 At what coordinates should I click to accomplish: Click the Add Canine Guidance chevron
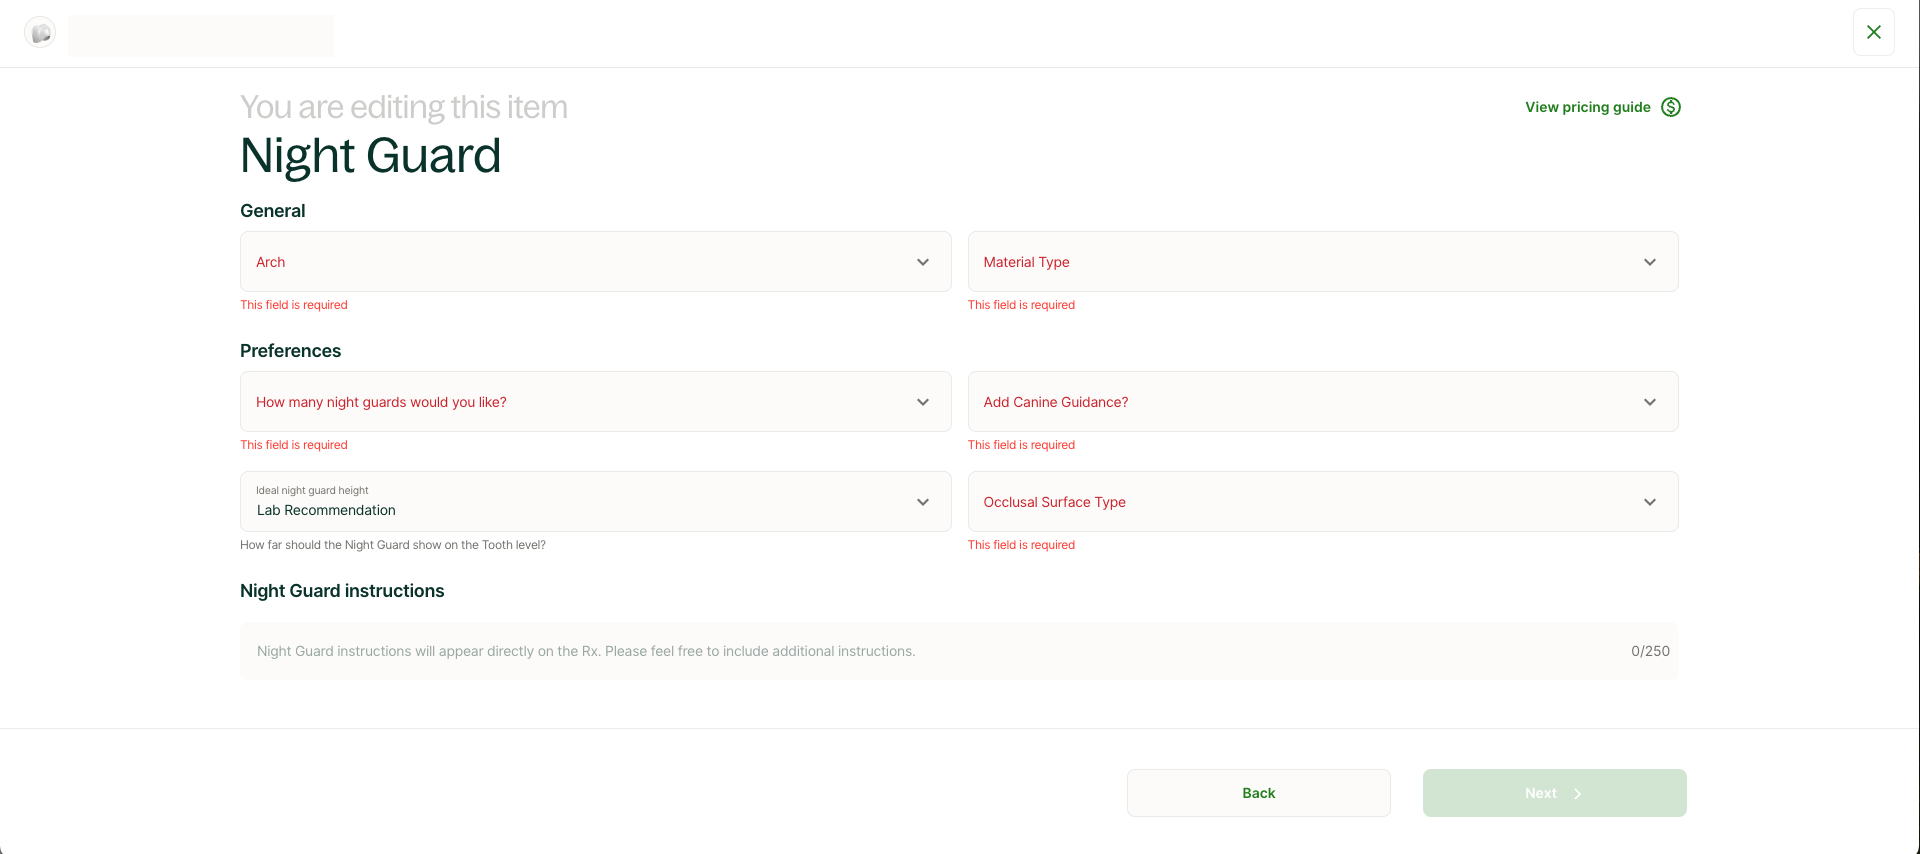[x=1649, y=402]
